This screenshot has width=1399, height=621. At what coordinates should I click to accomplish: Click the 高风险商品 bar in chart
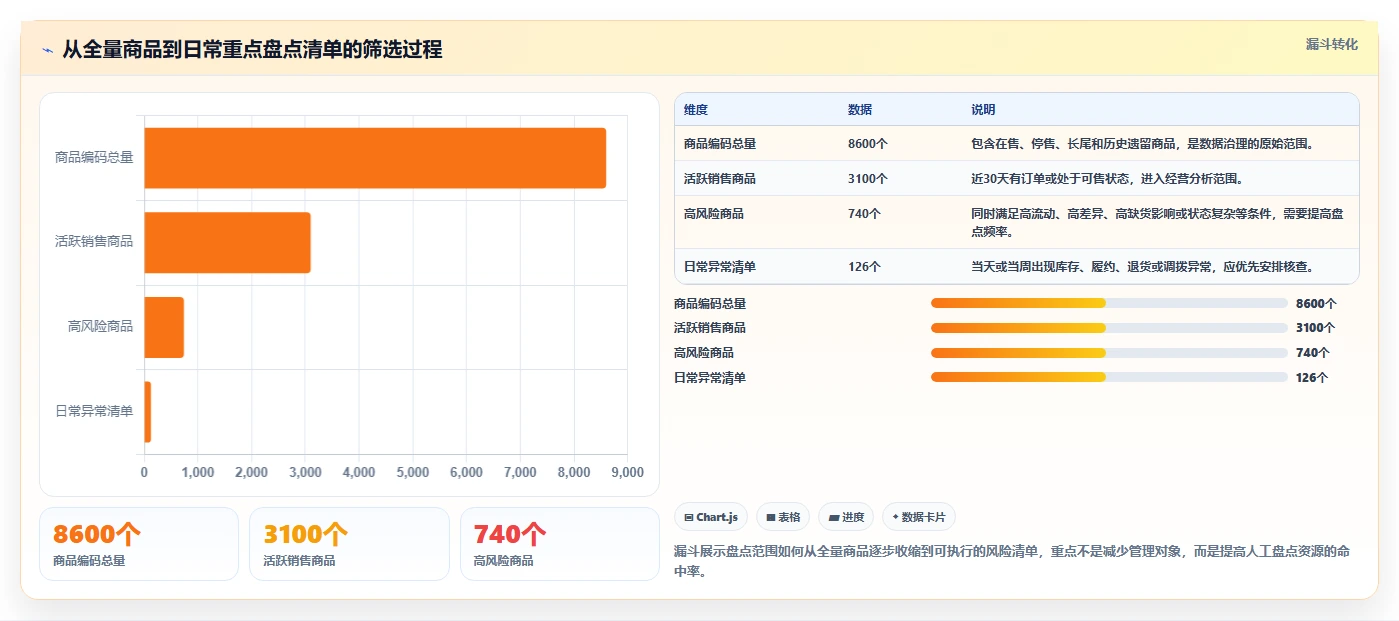(x=164, y=327)
